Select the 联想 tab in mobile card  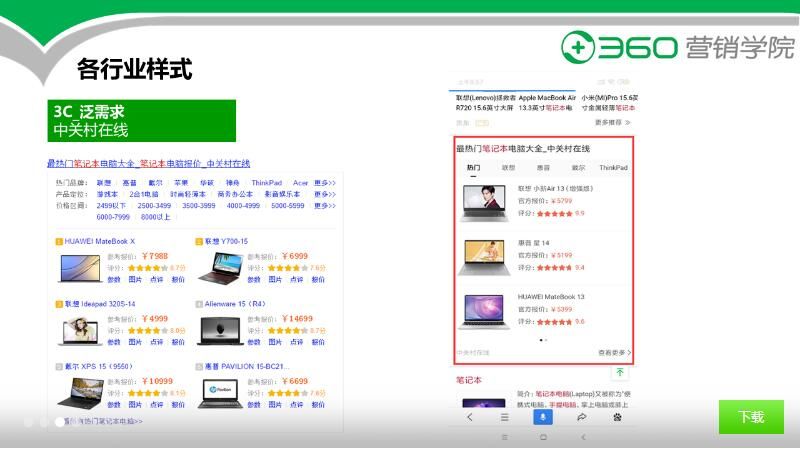508,168
